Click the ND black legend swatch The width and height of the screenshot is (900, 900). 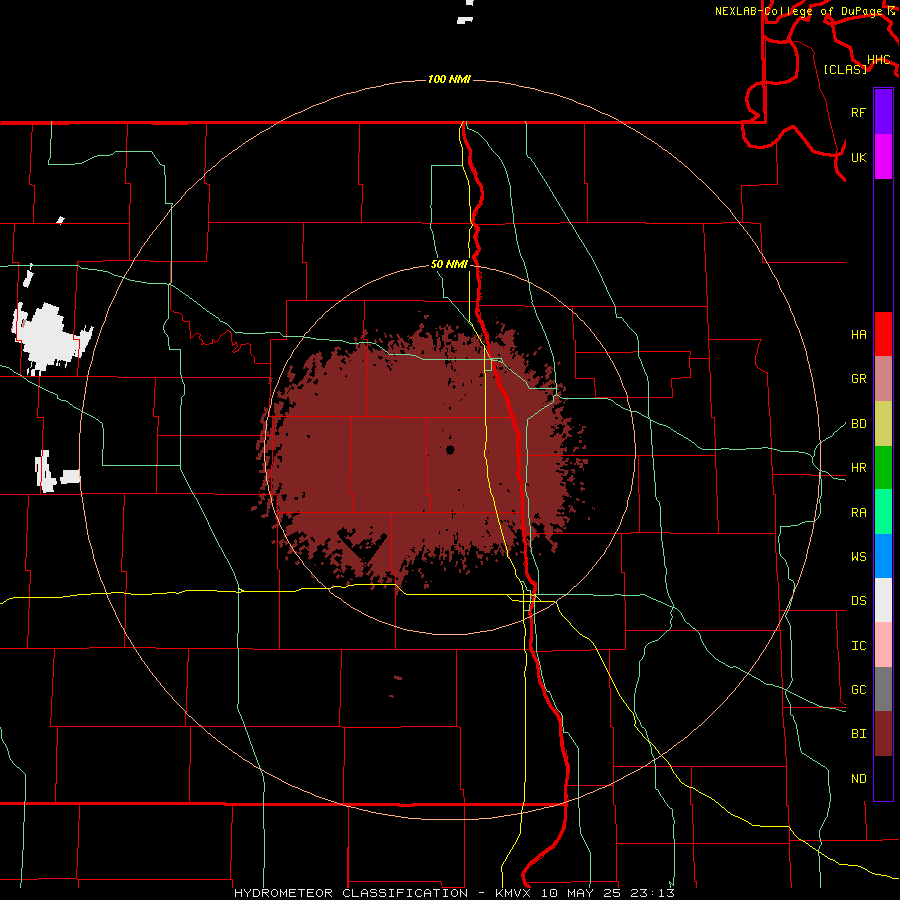(883, 778)
